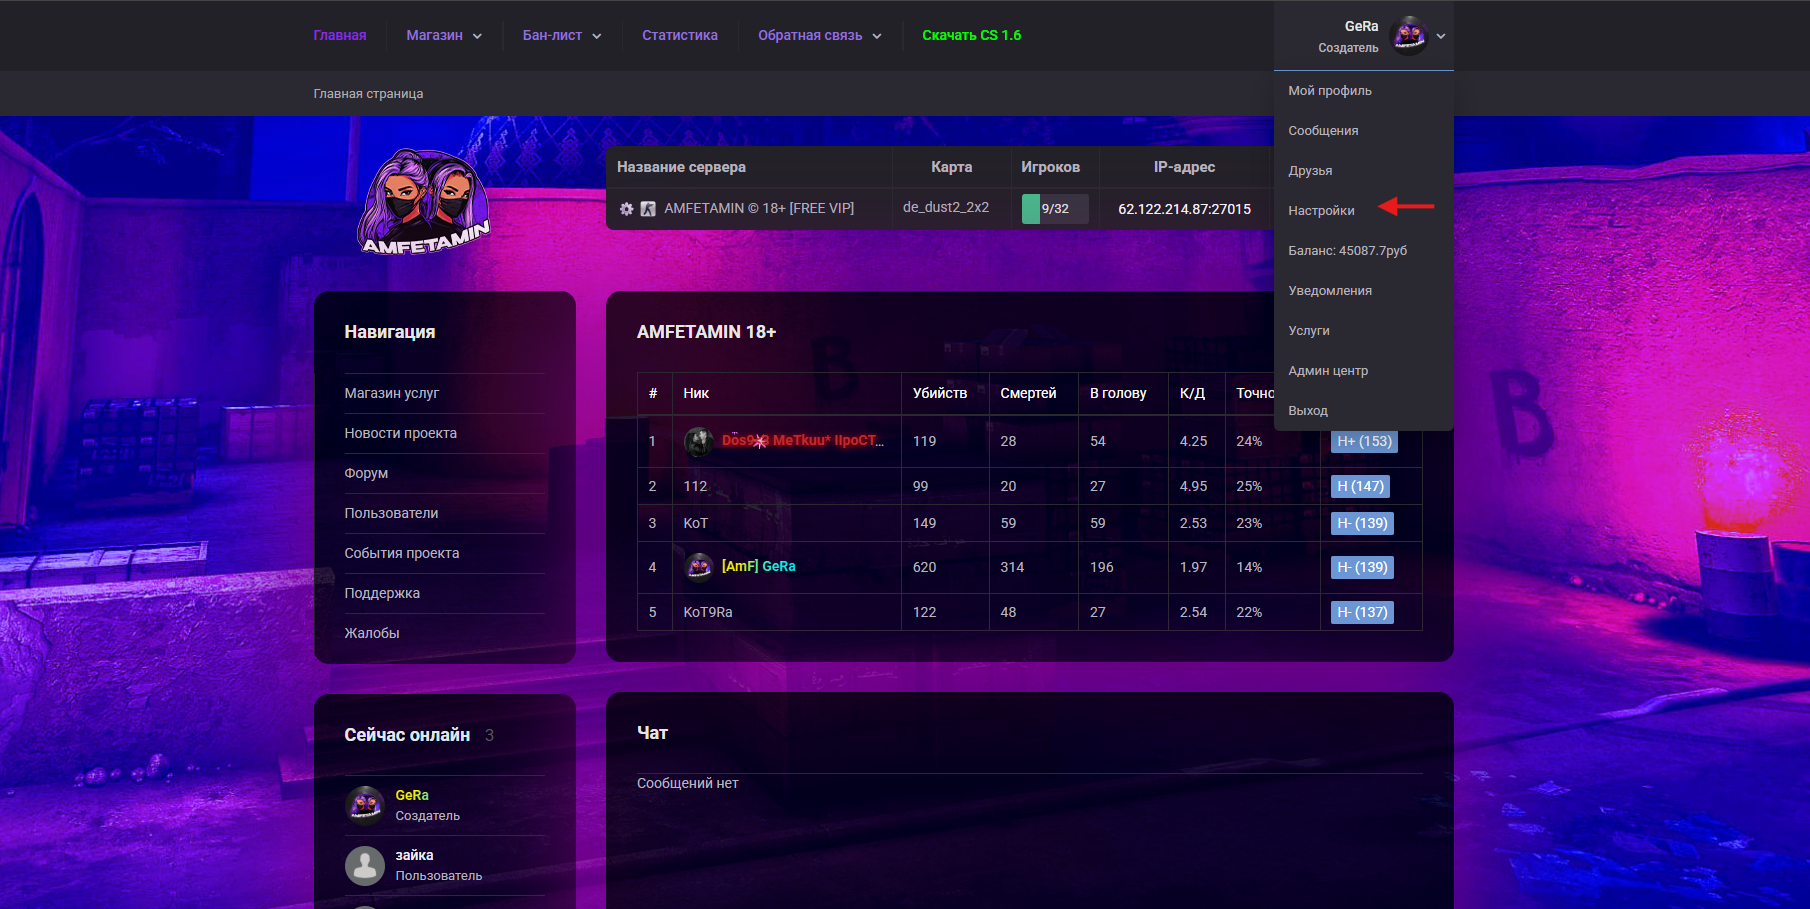The height and width of the screenshot is (909, 1810).
Task: Click зайка username in online list
Action: pyautogui.click(x=414, y=856)
